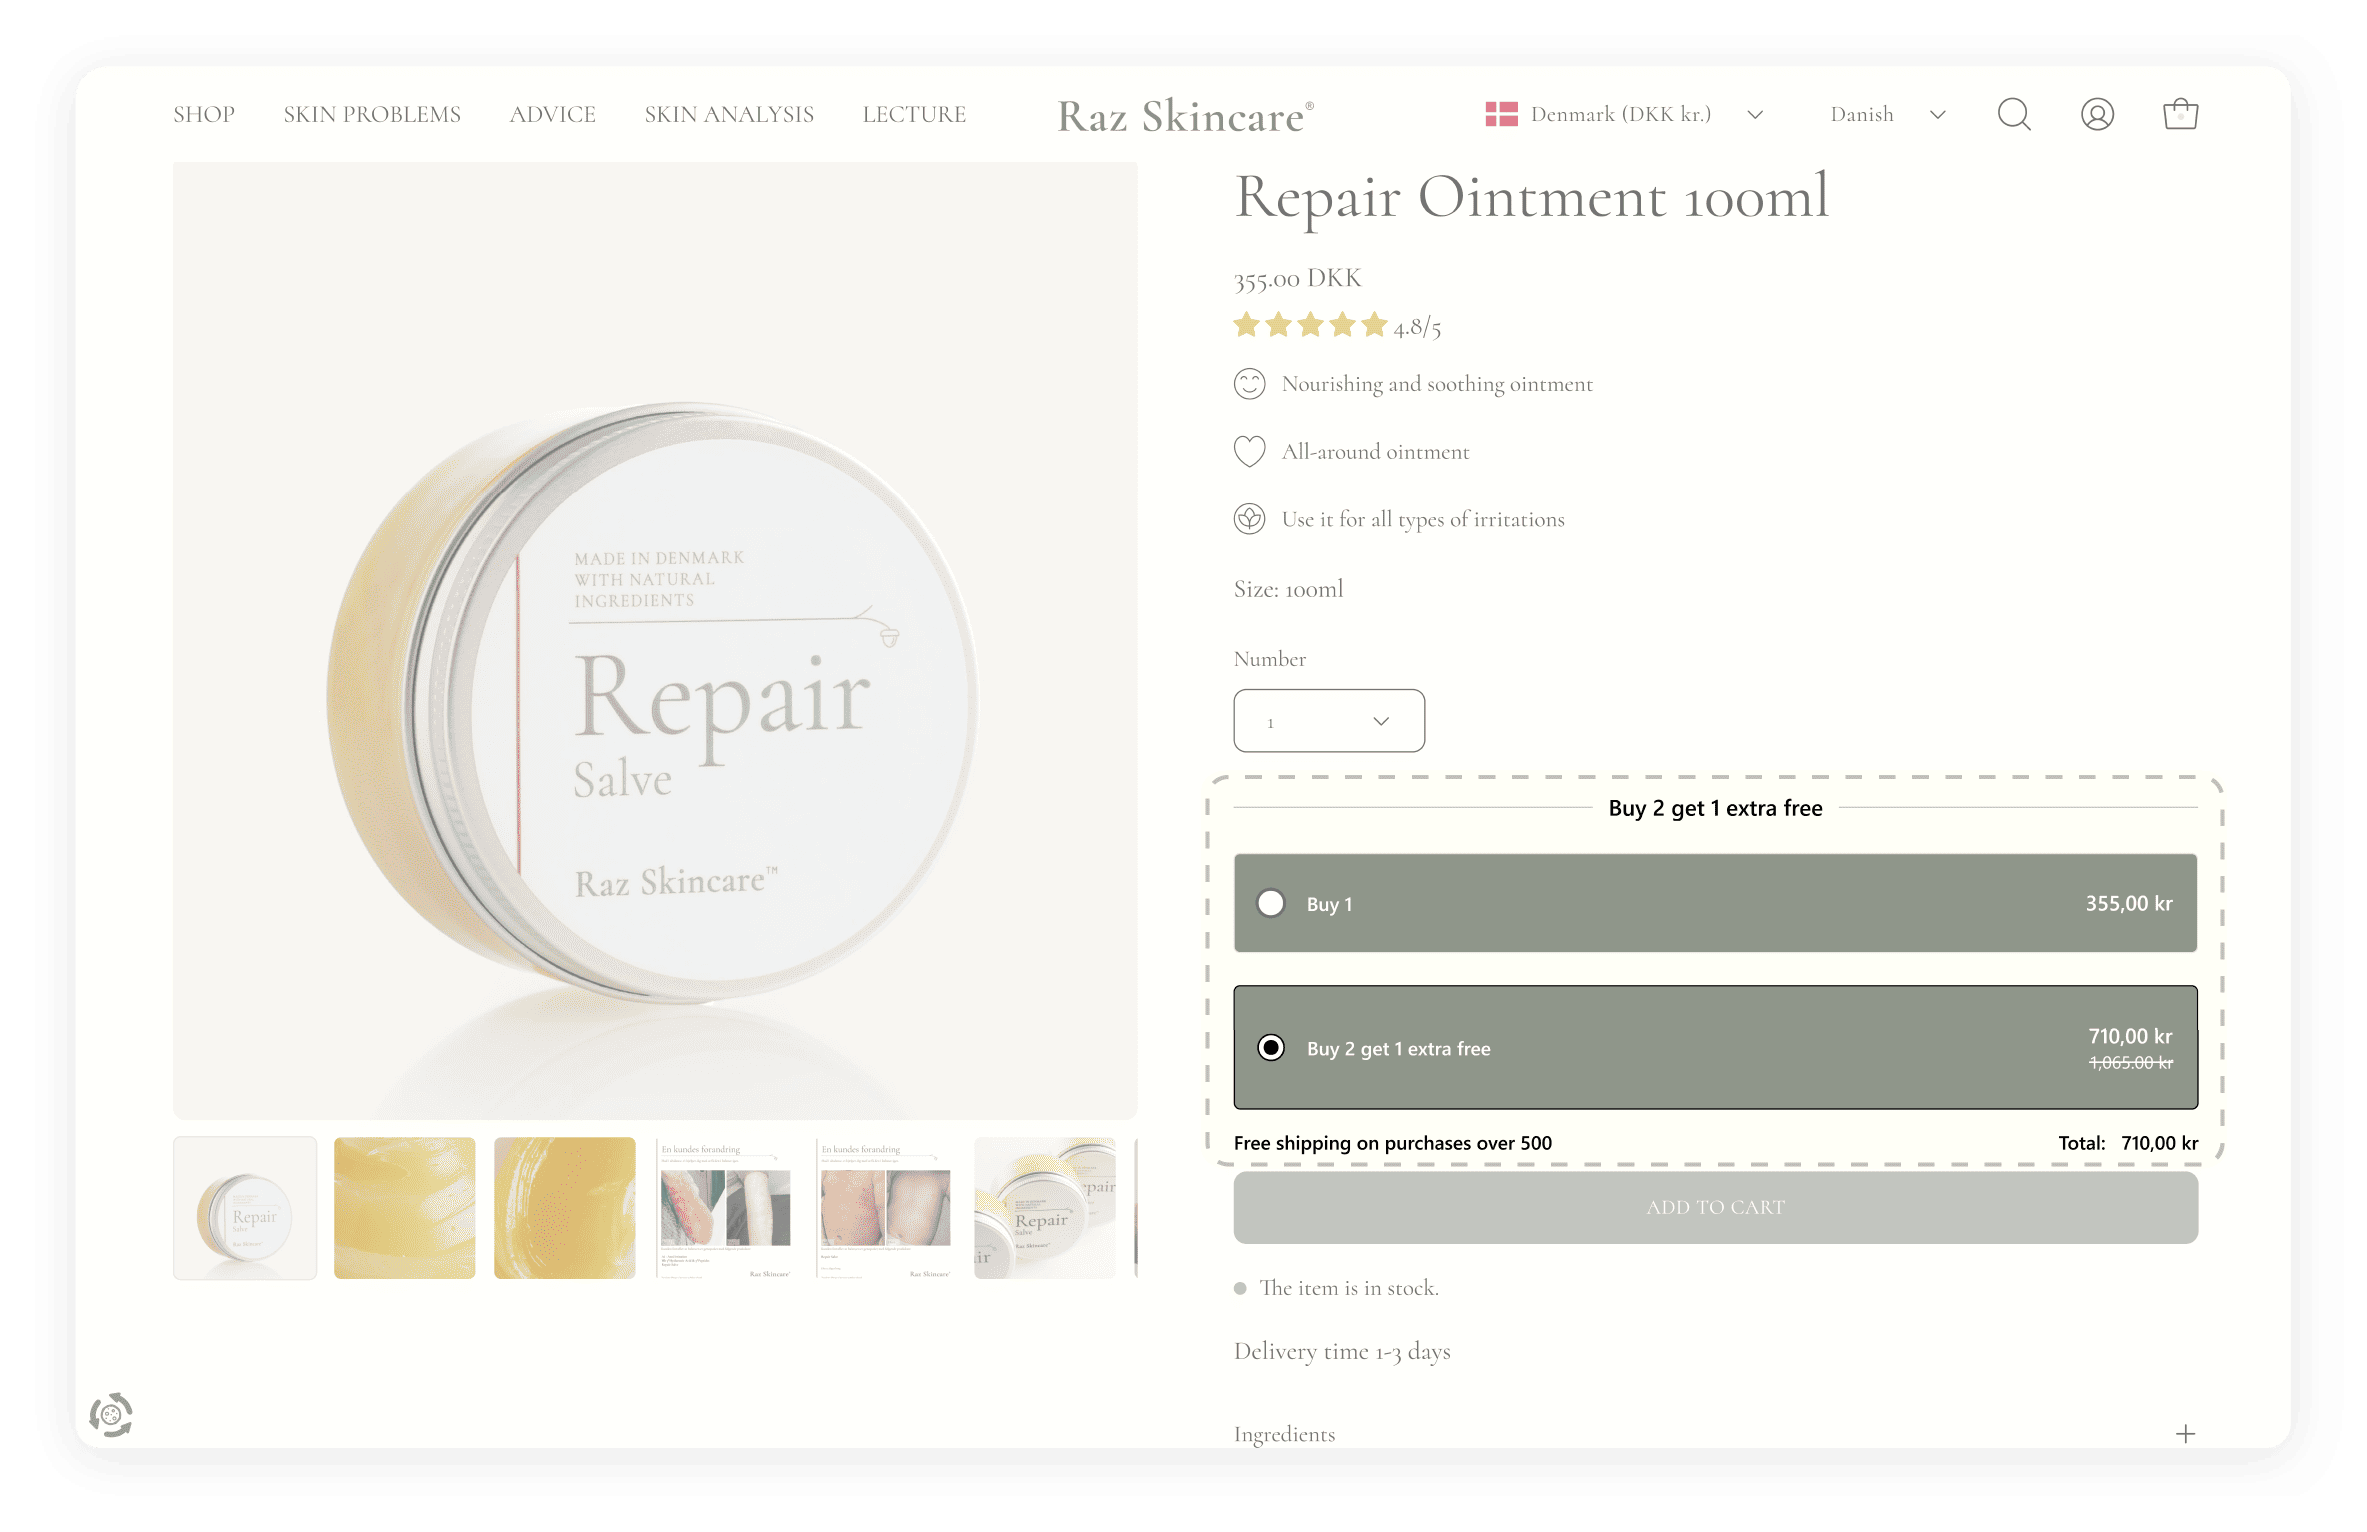The height and width of the screenshot is (1532, 2367).
Task: Go to Raz Skincare home logo
Action: point(1185,116)
